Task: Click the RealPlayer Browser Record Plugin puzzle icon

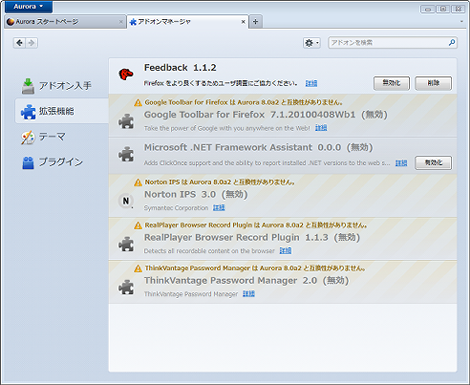Action: (x=126, y=244)
